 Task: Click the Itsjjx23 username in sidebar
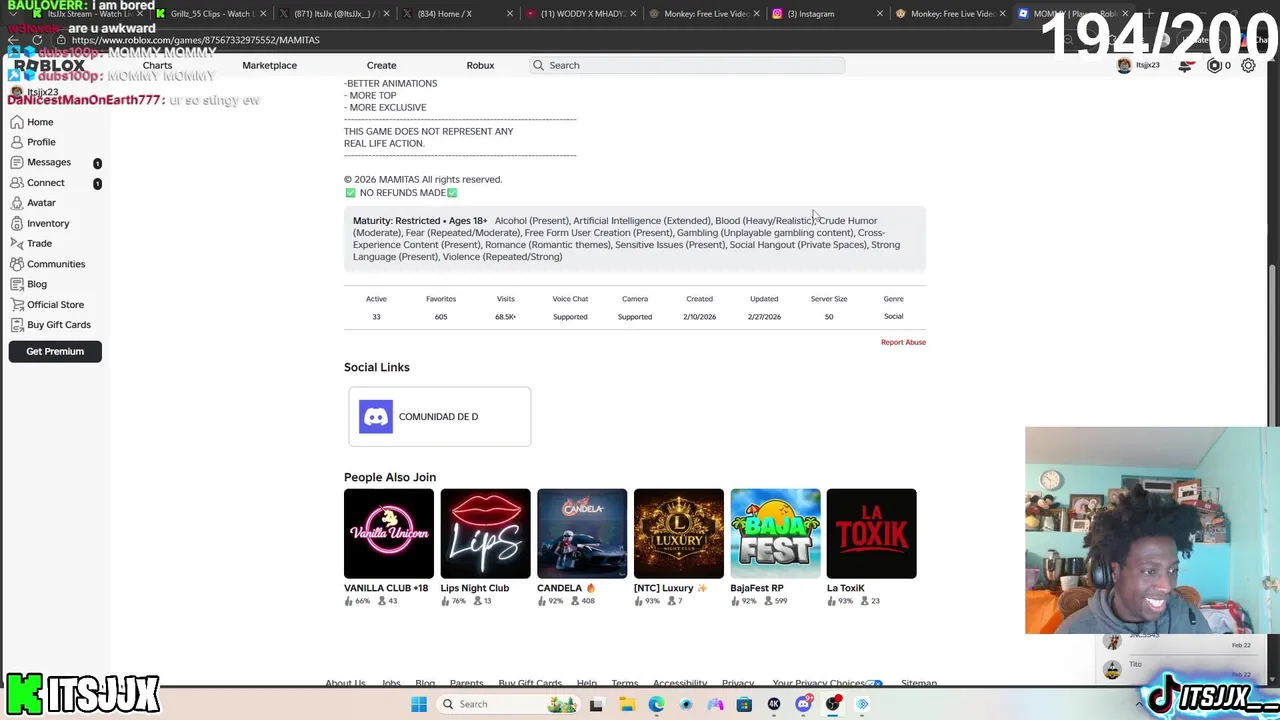[42, 92]
